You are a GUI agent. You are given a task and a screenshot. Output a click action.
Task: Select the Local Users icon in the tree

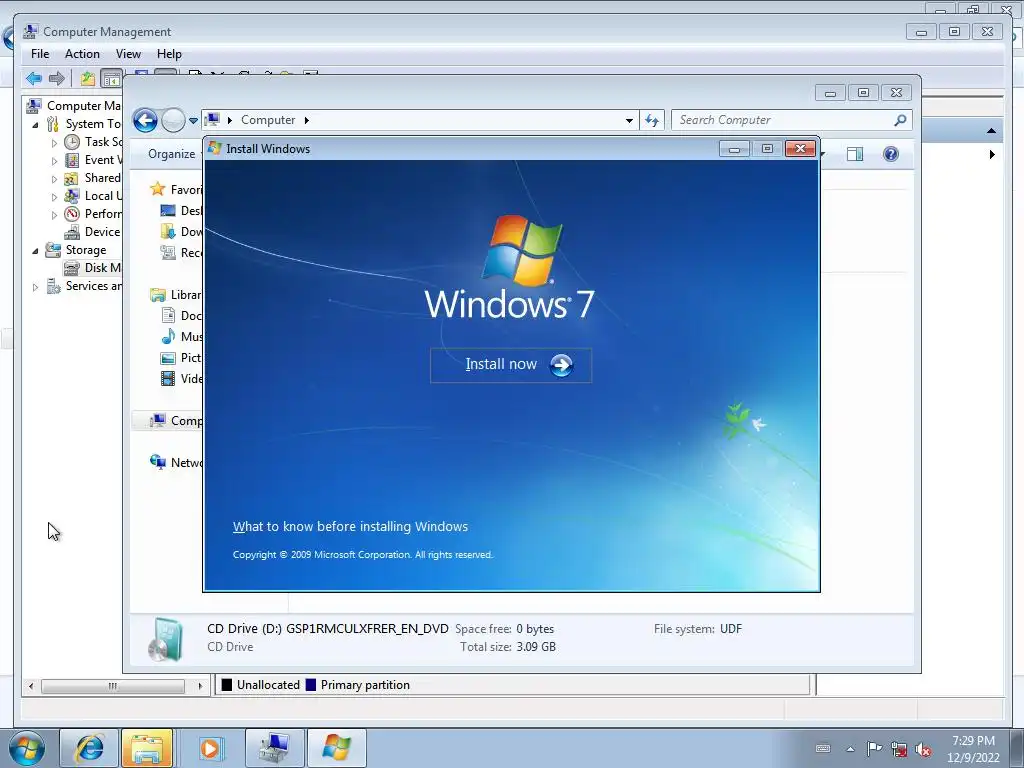point(72,196)
